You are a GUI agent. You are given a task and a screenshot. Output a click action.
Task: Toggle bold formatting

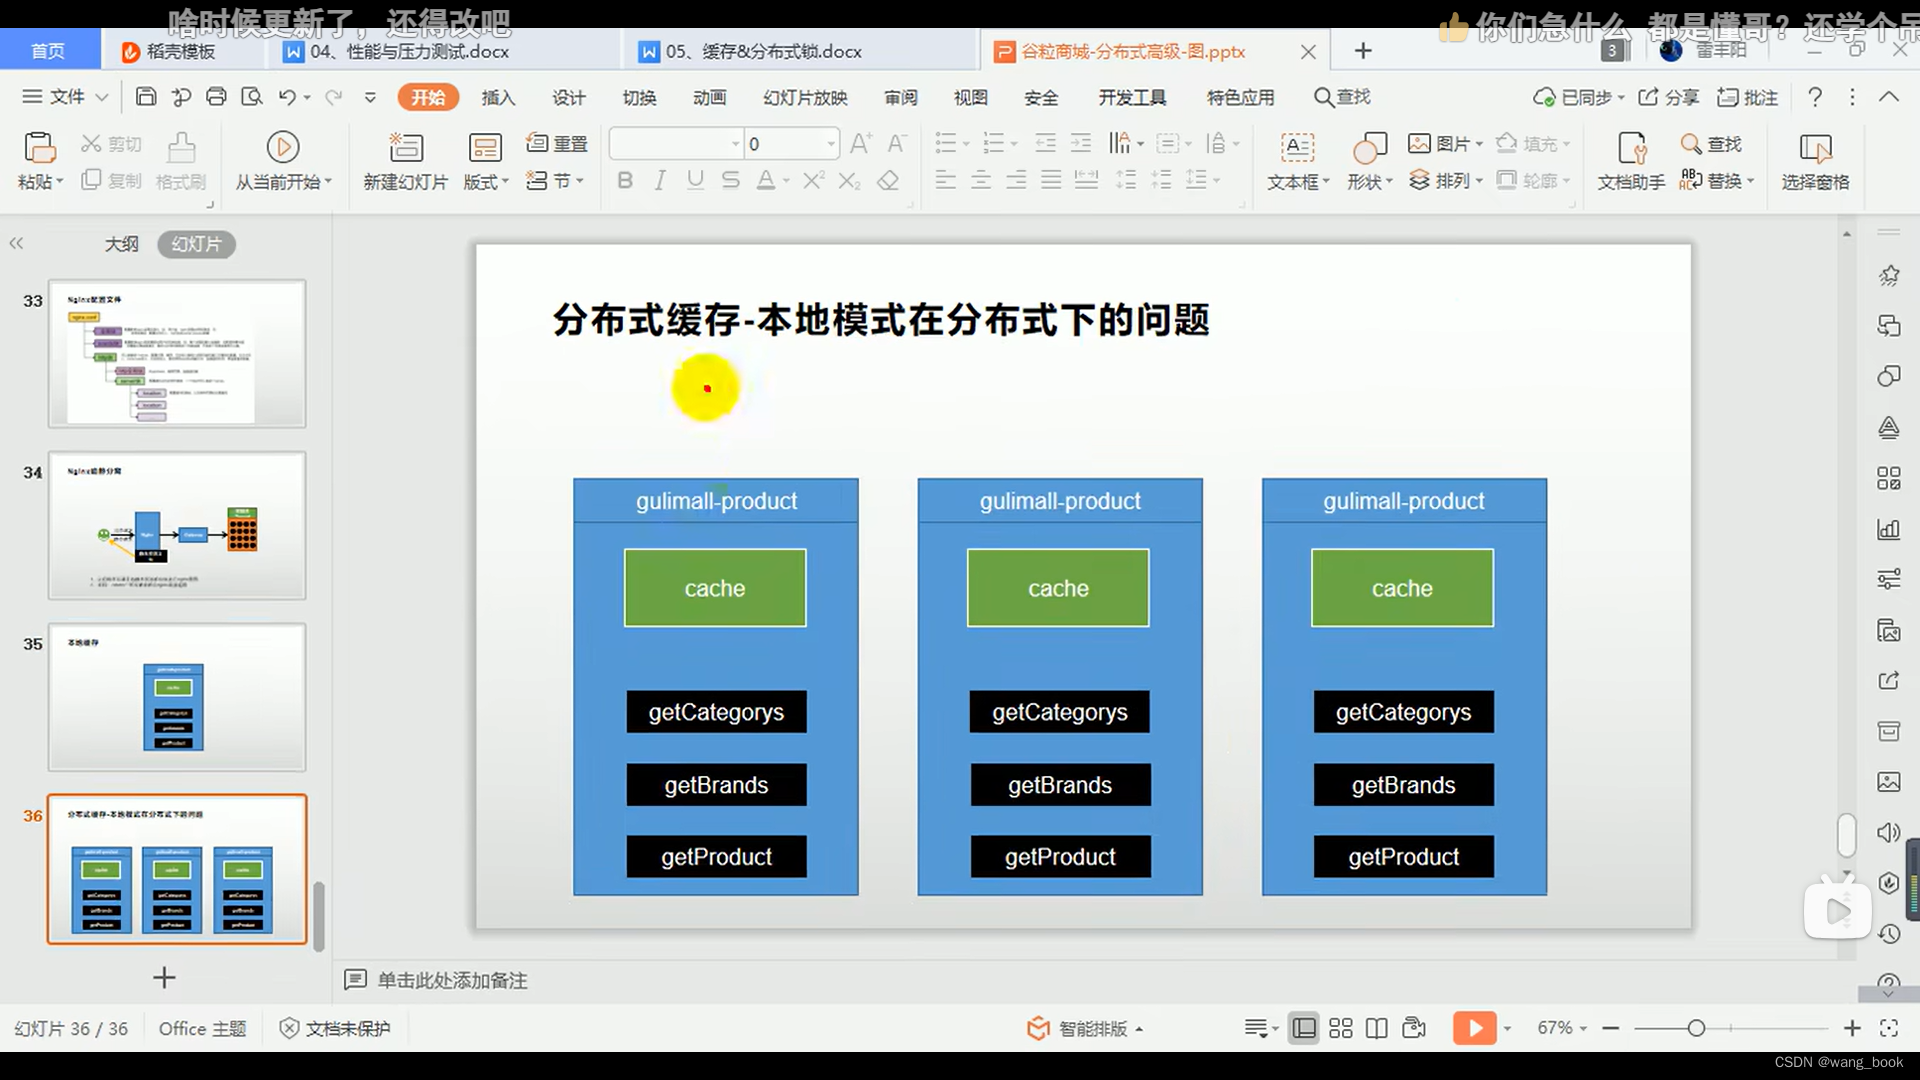pyautogui.click(x=625, y=180)
